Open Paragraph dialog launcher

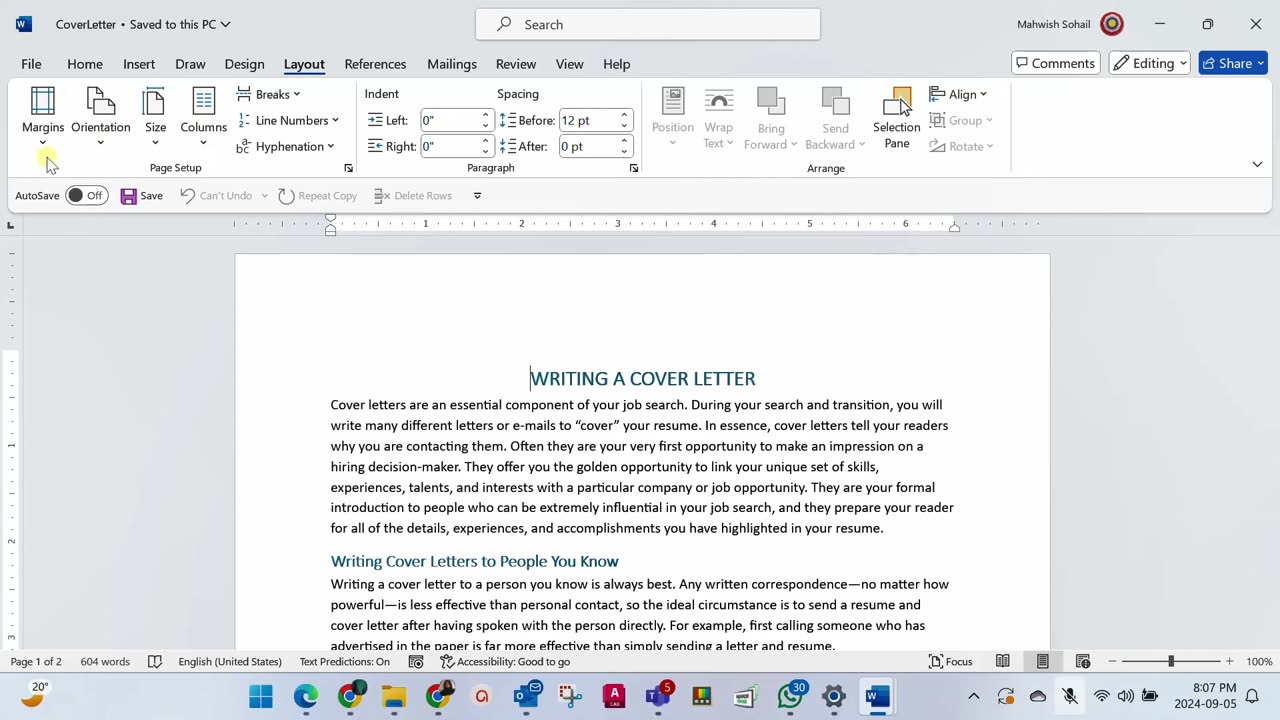click(634, 168)
